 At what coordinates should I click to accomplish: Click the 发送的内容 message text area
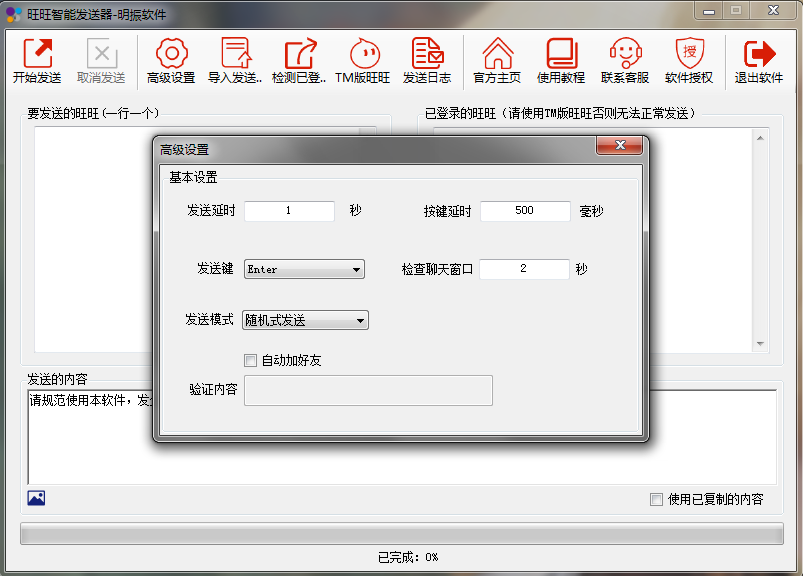(x=402, y=437)
